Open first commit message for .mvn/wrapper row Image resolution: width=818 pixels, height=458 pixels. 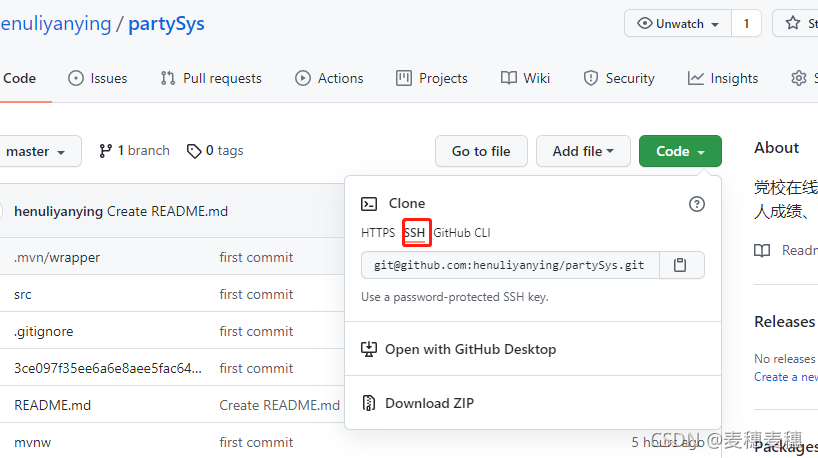click(256, 257)
